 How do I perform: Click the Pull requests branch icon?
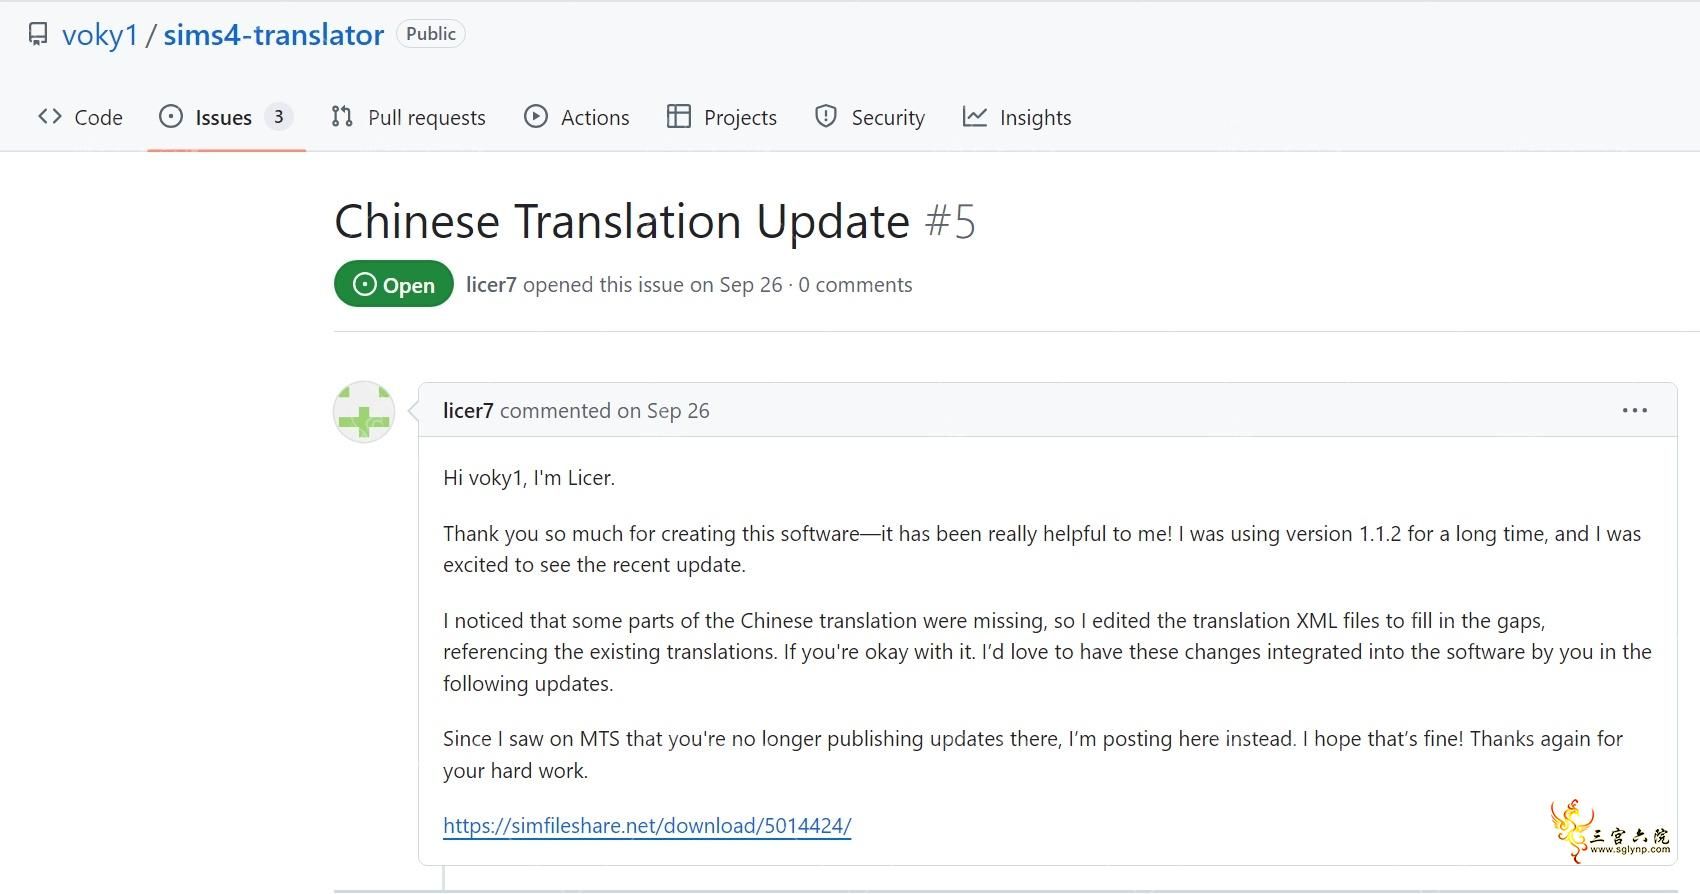coord(342,117)
